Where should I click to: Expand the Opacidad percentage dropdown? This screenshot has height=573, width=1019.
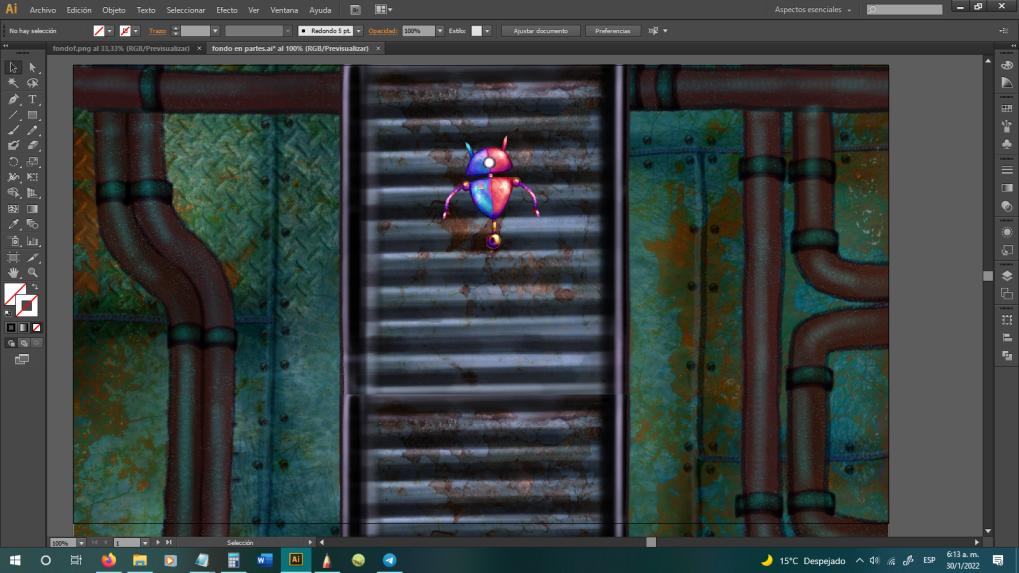coord(440,31)
